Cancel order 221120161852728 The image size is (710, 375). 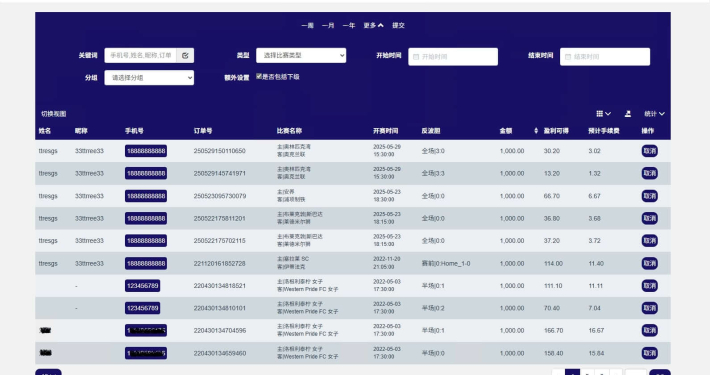(x=649, y=263)
